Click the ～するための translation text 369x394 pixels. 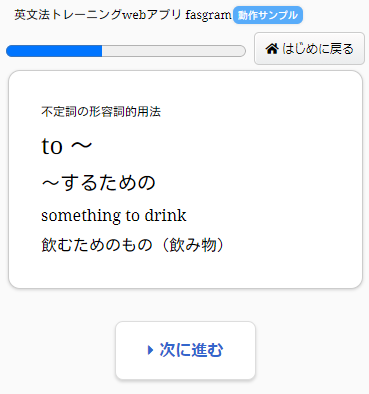[98, 182]
